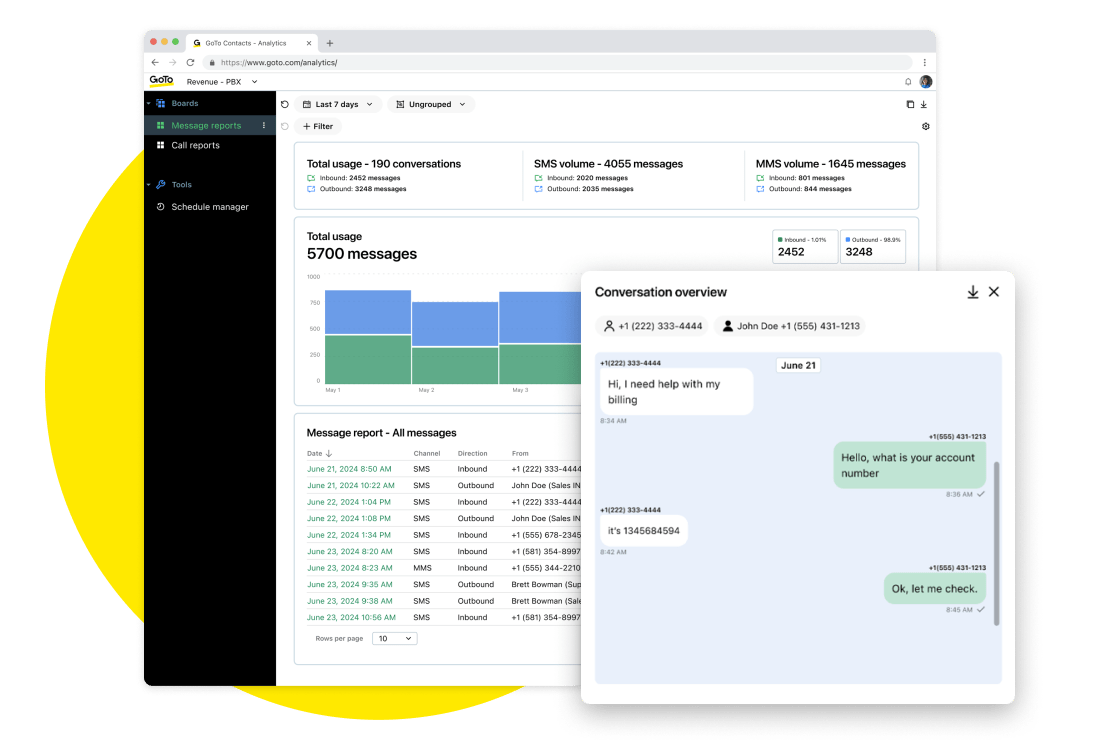Open the June 21, 2024 8:50 AM message
Image resolution: width=1110 pixels, height=740 pixels.
click(350, 468)
